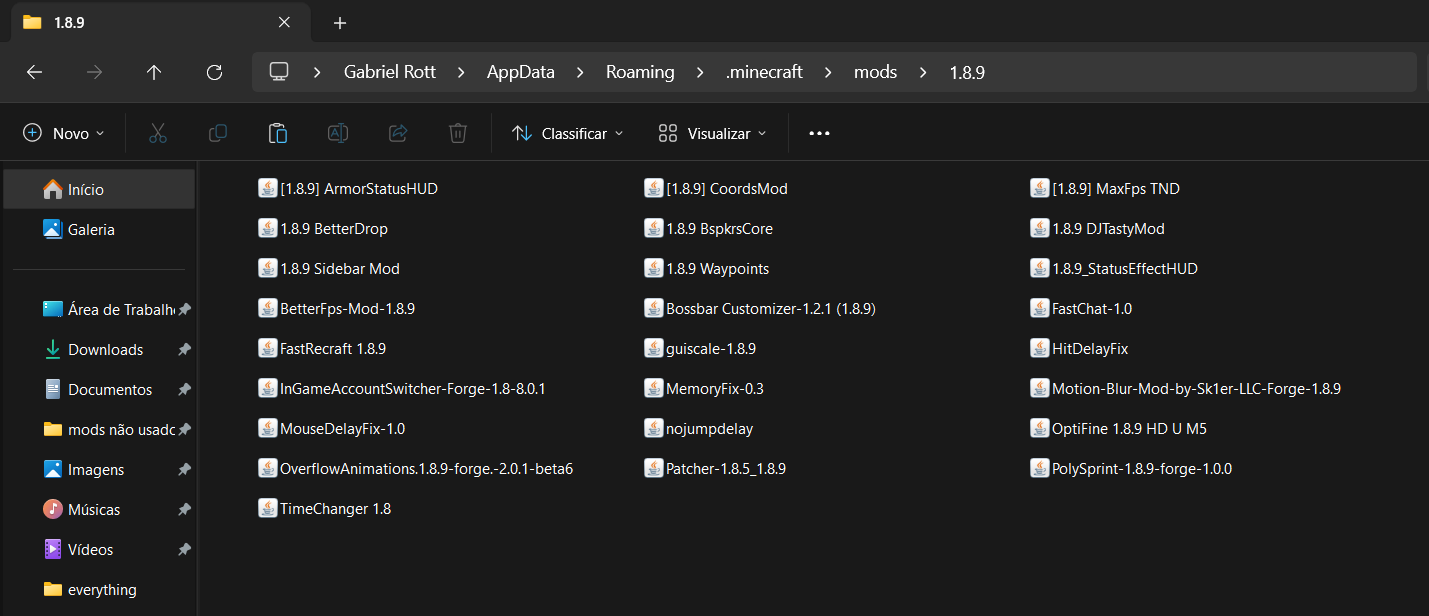
Task: Click the forward navigation arrow
Action: [94, 72]
